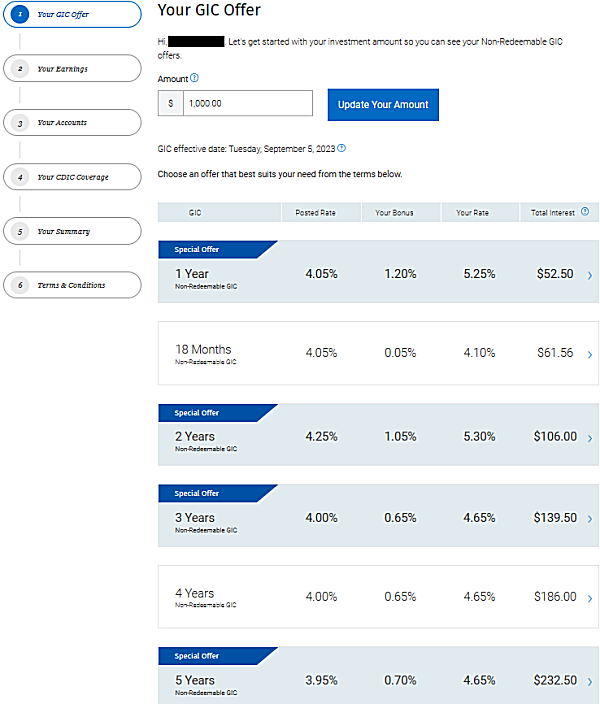
Task: Open the 5 Years GIC chevron arrow
Action: 589,681
